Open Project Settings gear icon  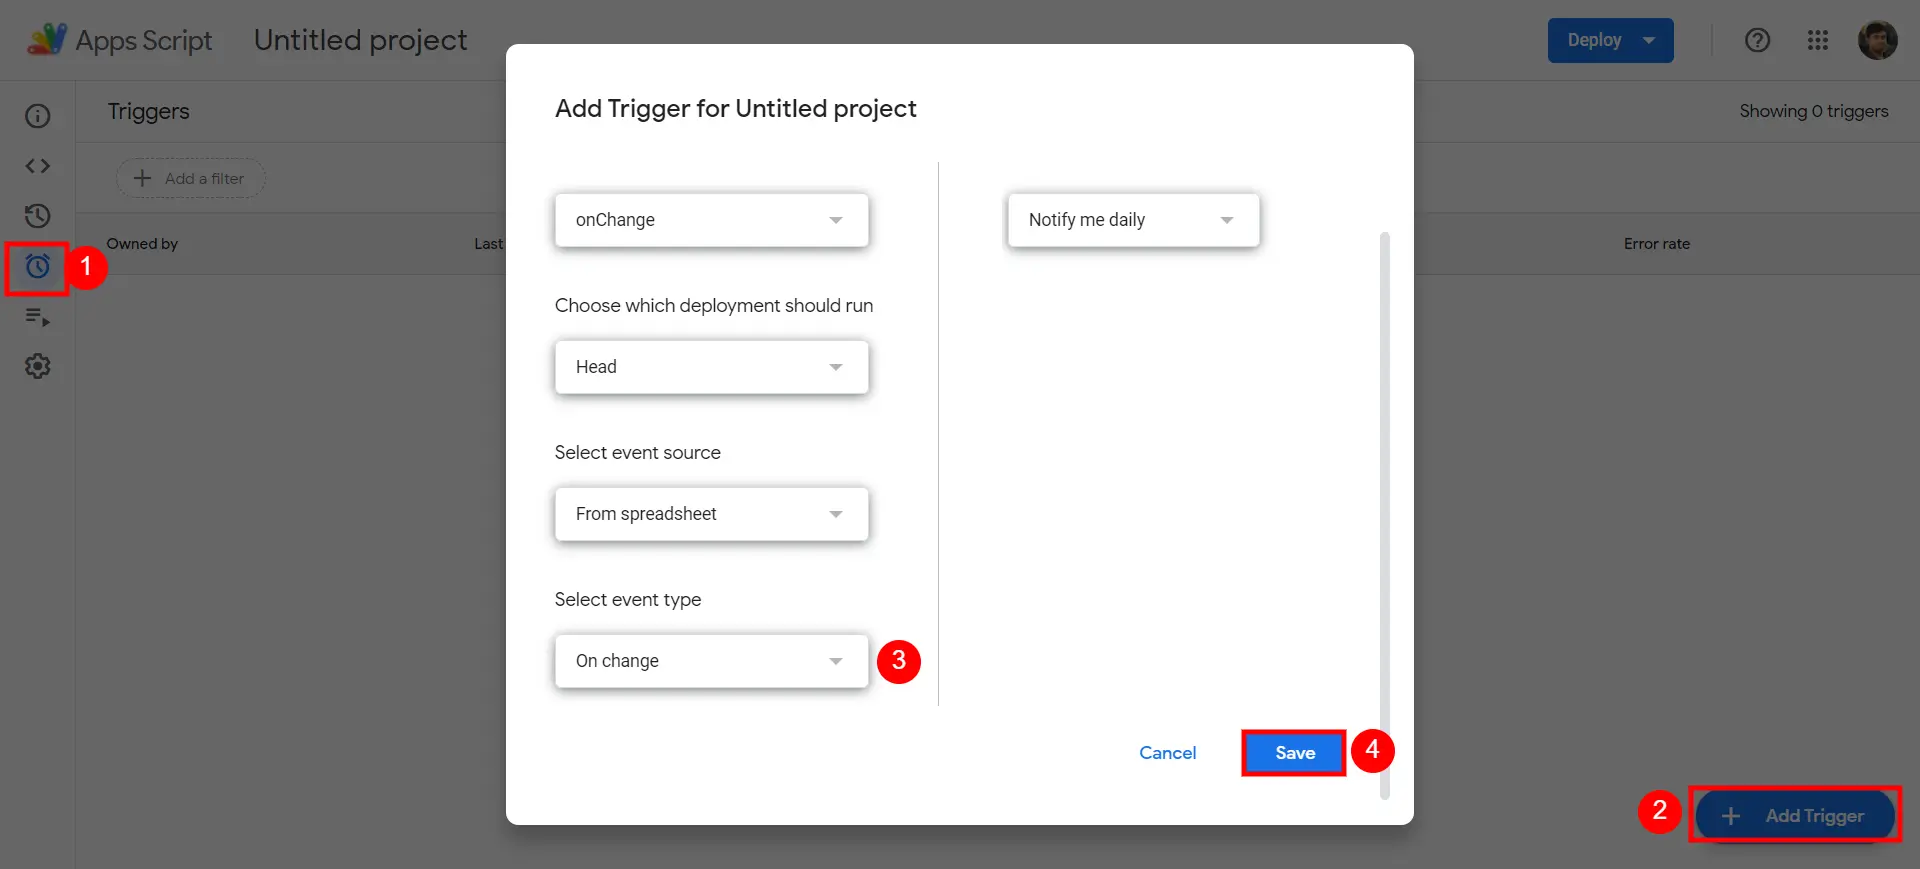coord(38,367)
